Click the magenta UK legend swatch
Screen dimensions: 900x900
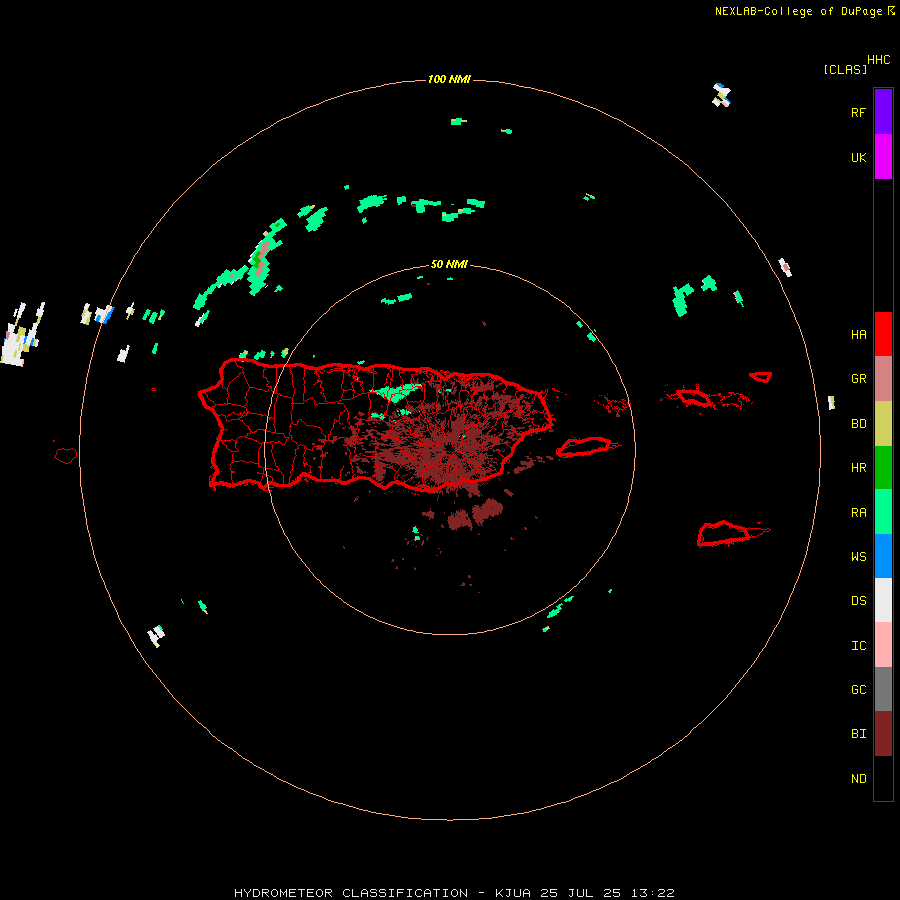point(883,156)
